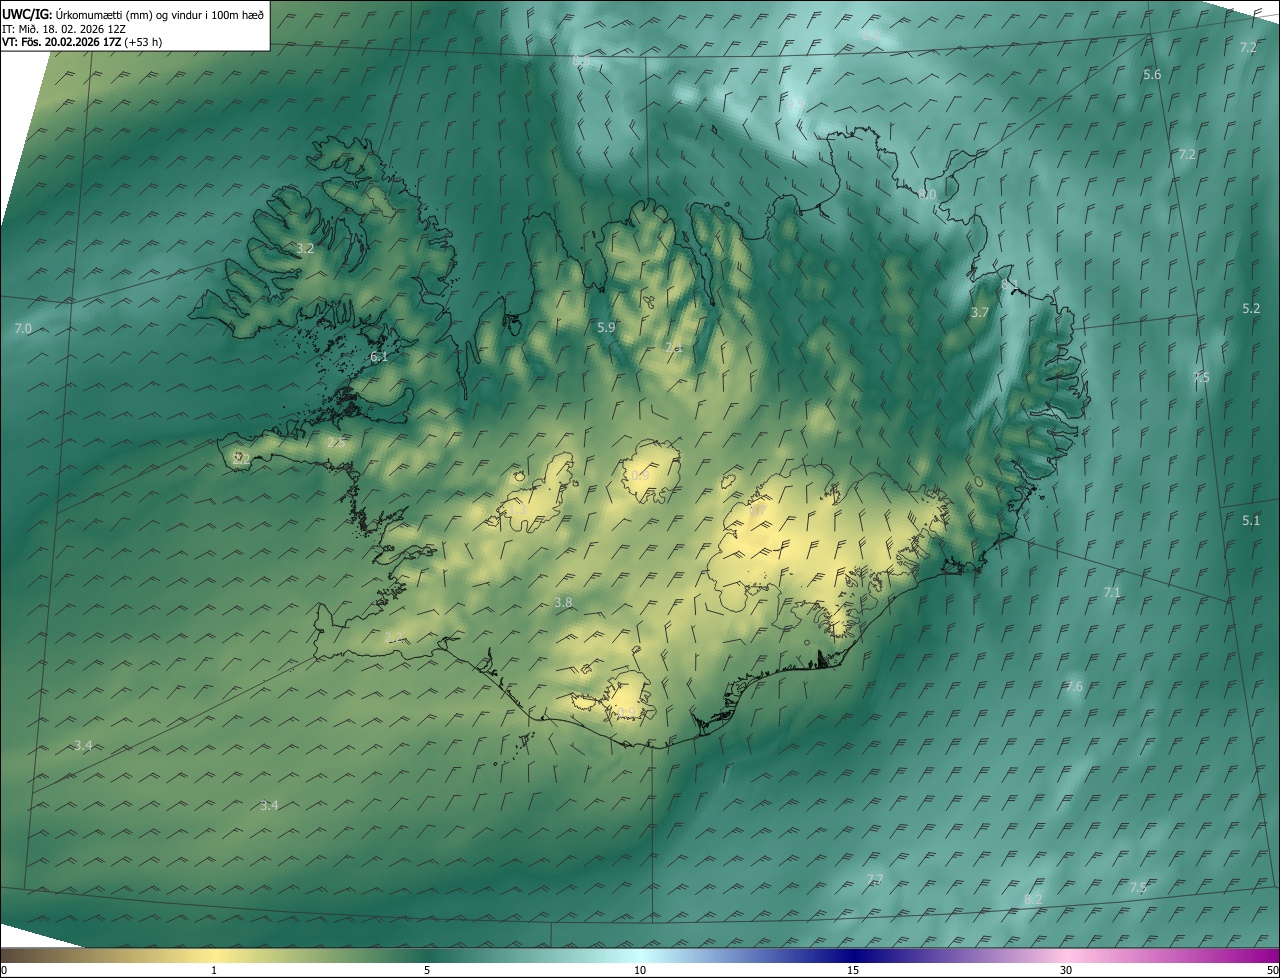Click the colorbar tick label 5
Image resolution: width=1280 pixels, height=978 pixels.
point(427,970)
